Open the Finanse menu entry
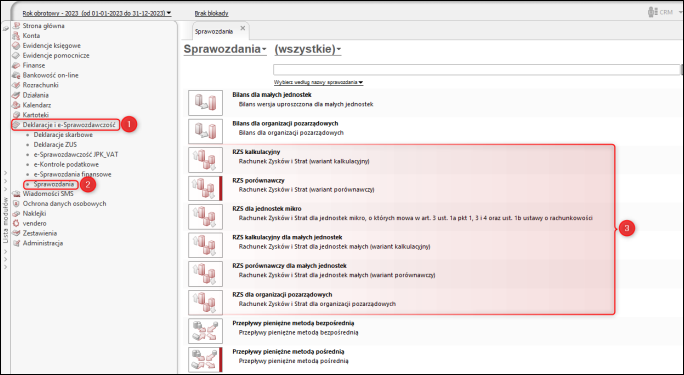This screenshot has width=684, height=375. click(x=34, y=65)
